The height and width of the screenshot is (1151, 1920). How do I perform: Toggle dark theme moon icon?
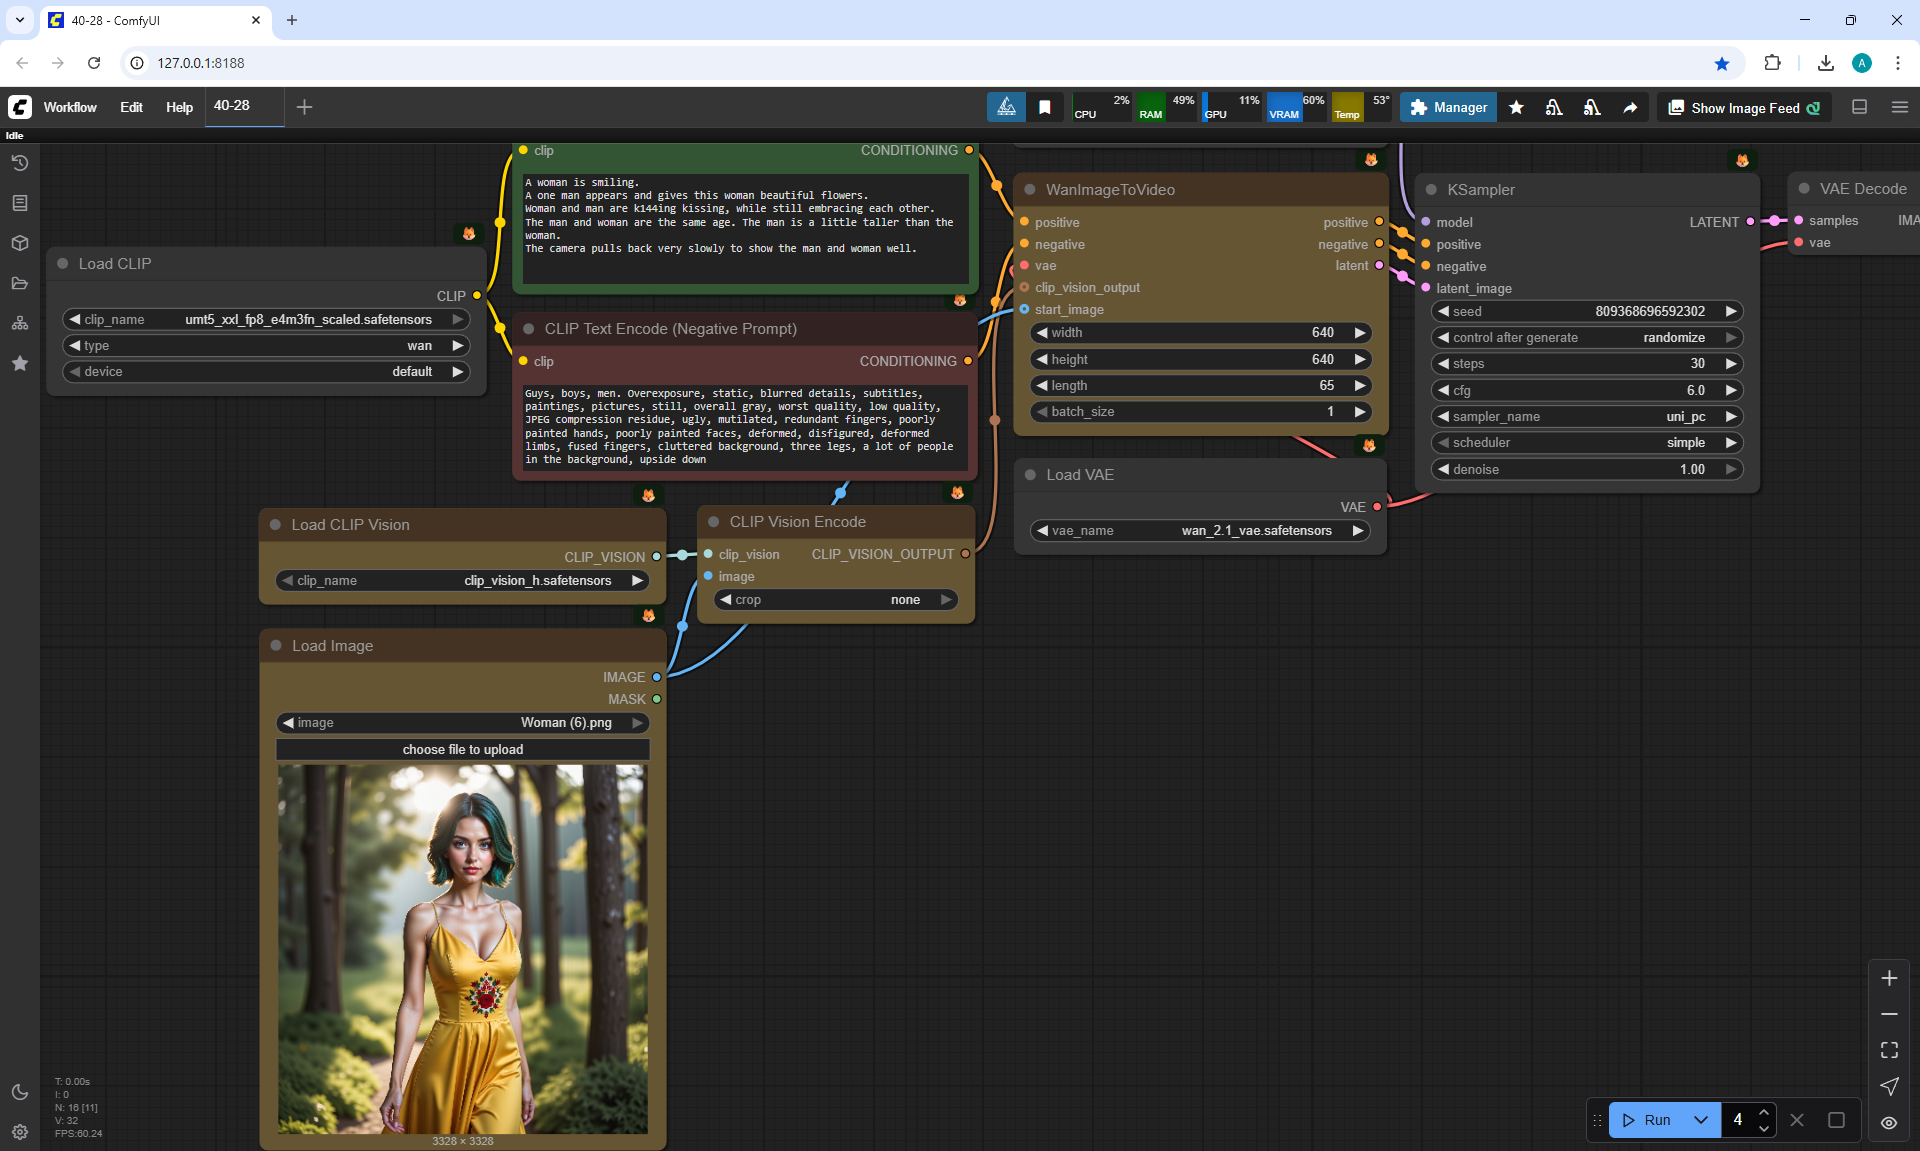click(x=19, y=1092)
